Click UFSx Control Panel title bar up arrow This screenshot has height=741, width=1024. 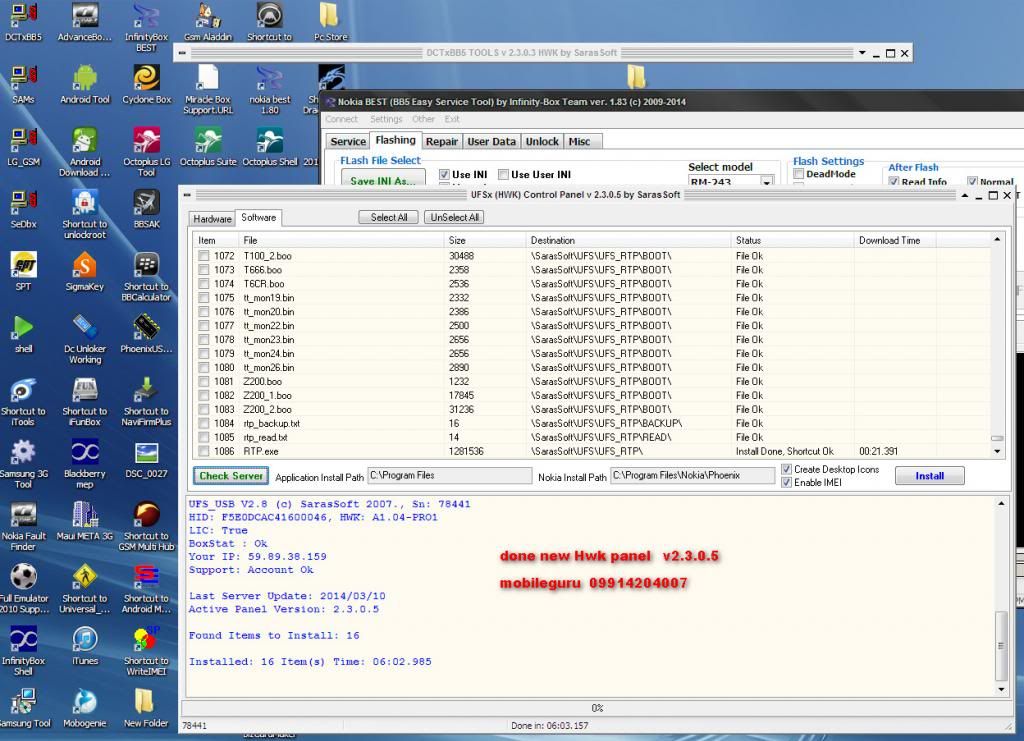(x=965, y=195)
